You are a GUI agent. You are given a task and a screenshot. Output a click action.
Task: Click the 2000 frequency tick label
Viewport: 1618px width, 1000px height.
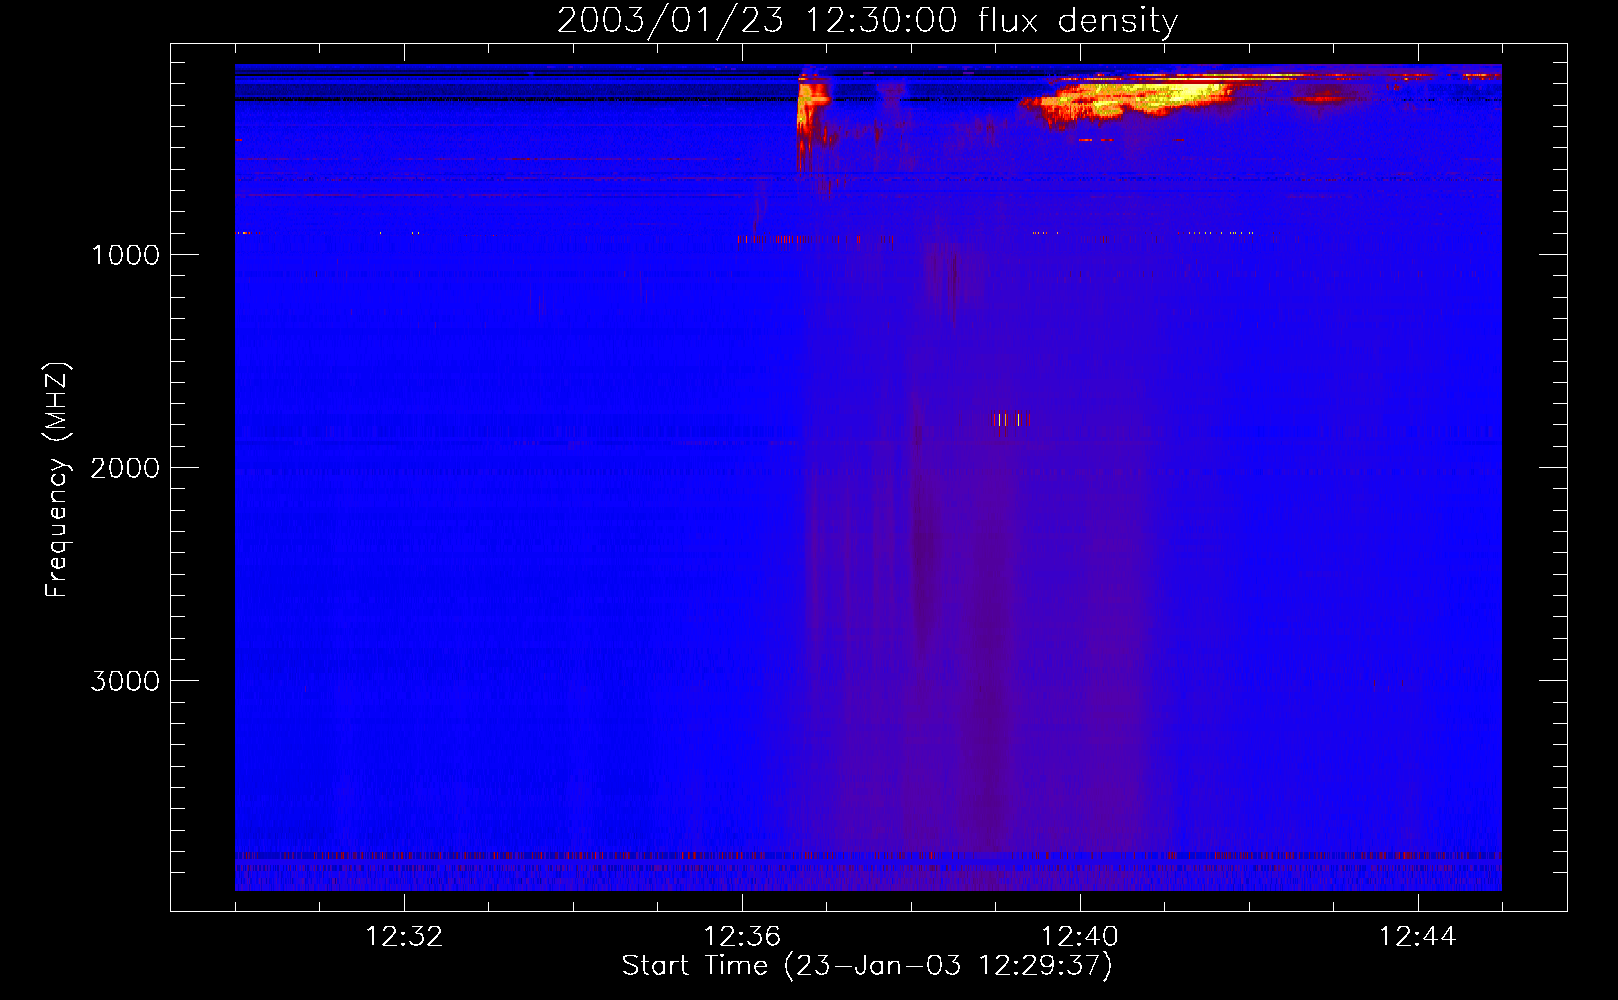[x=125, y=468]
